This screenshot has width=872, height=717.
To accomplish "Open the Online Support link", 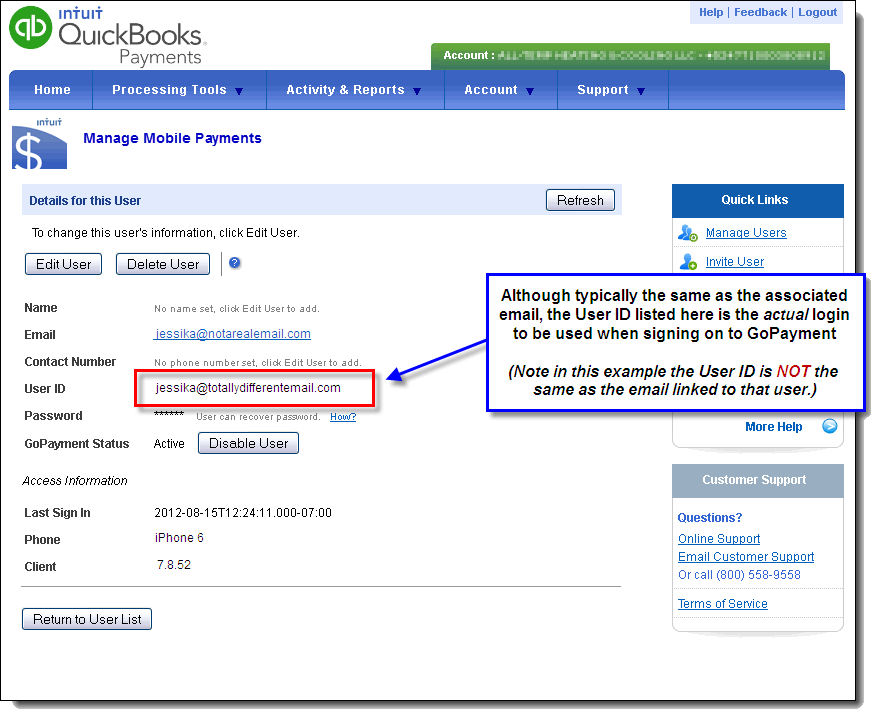I will pyautogui.click(x=719, y=538).
